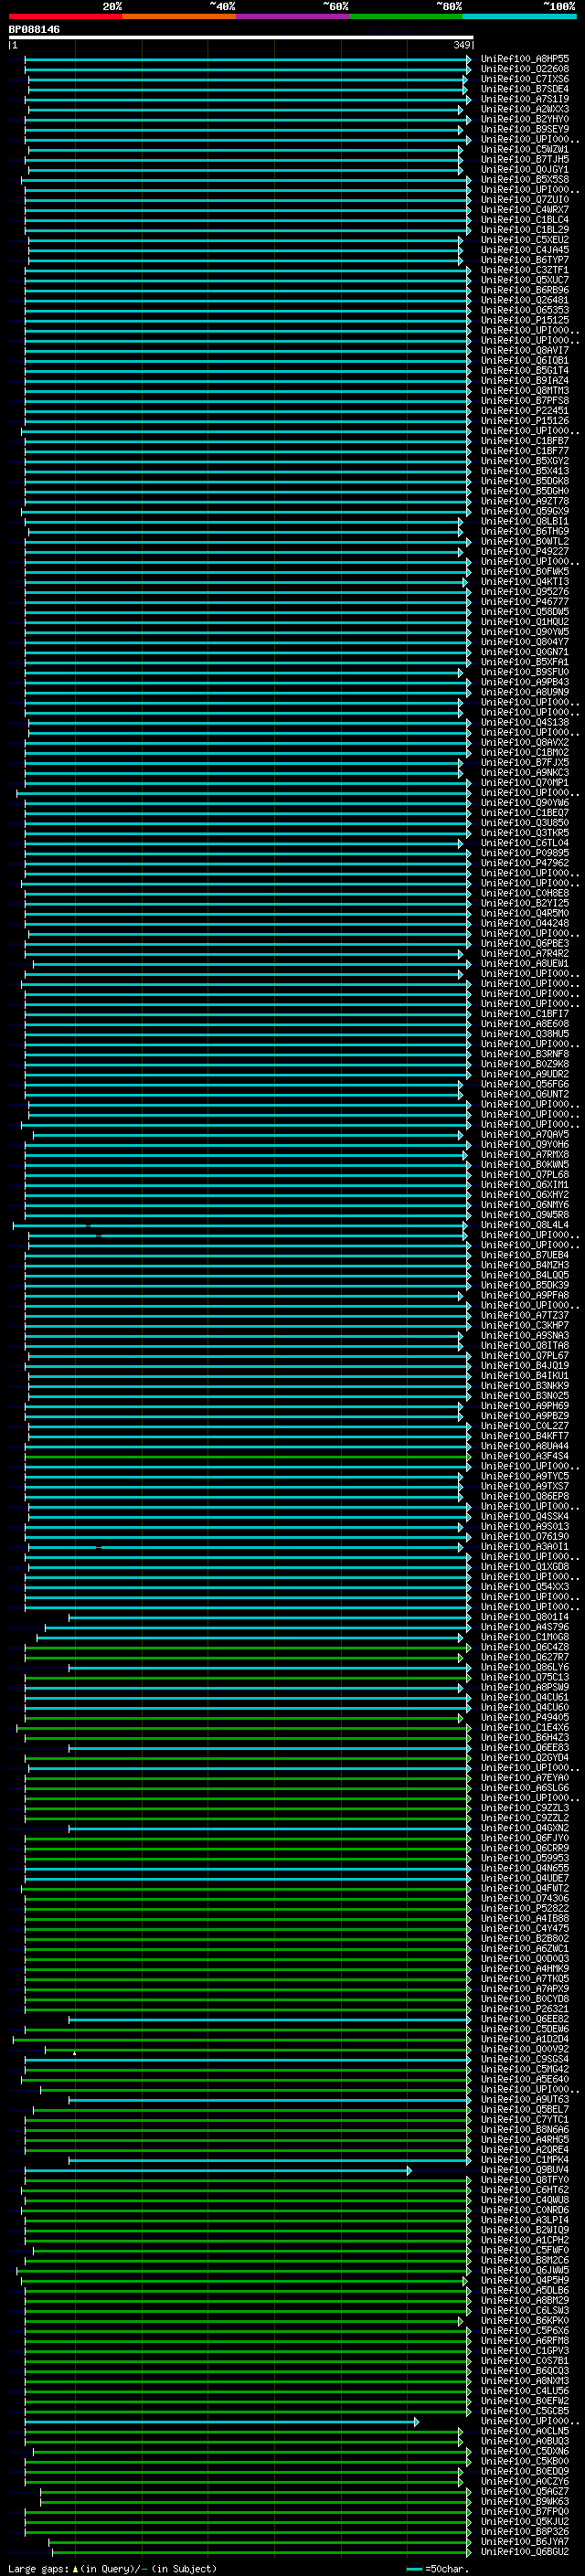Select the UniRef100_A9PFA8 label
Viewport: 585px width, 2576px height.
(525, 1296)
